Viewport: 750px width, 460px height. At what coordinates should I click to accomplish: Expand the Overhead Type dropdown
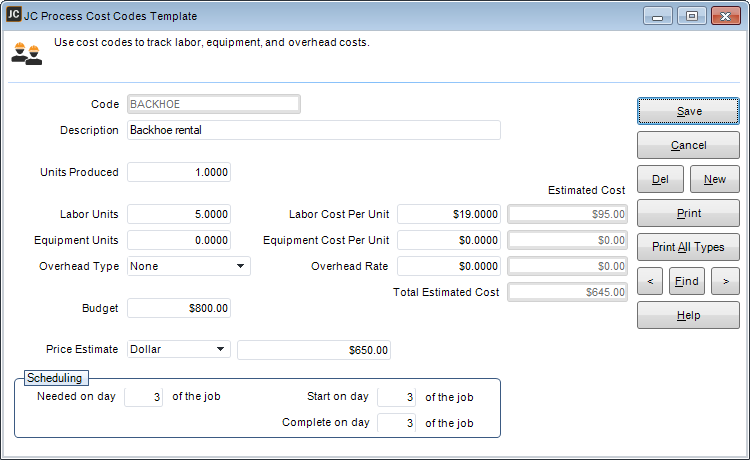(x=241, y=266)
